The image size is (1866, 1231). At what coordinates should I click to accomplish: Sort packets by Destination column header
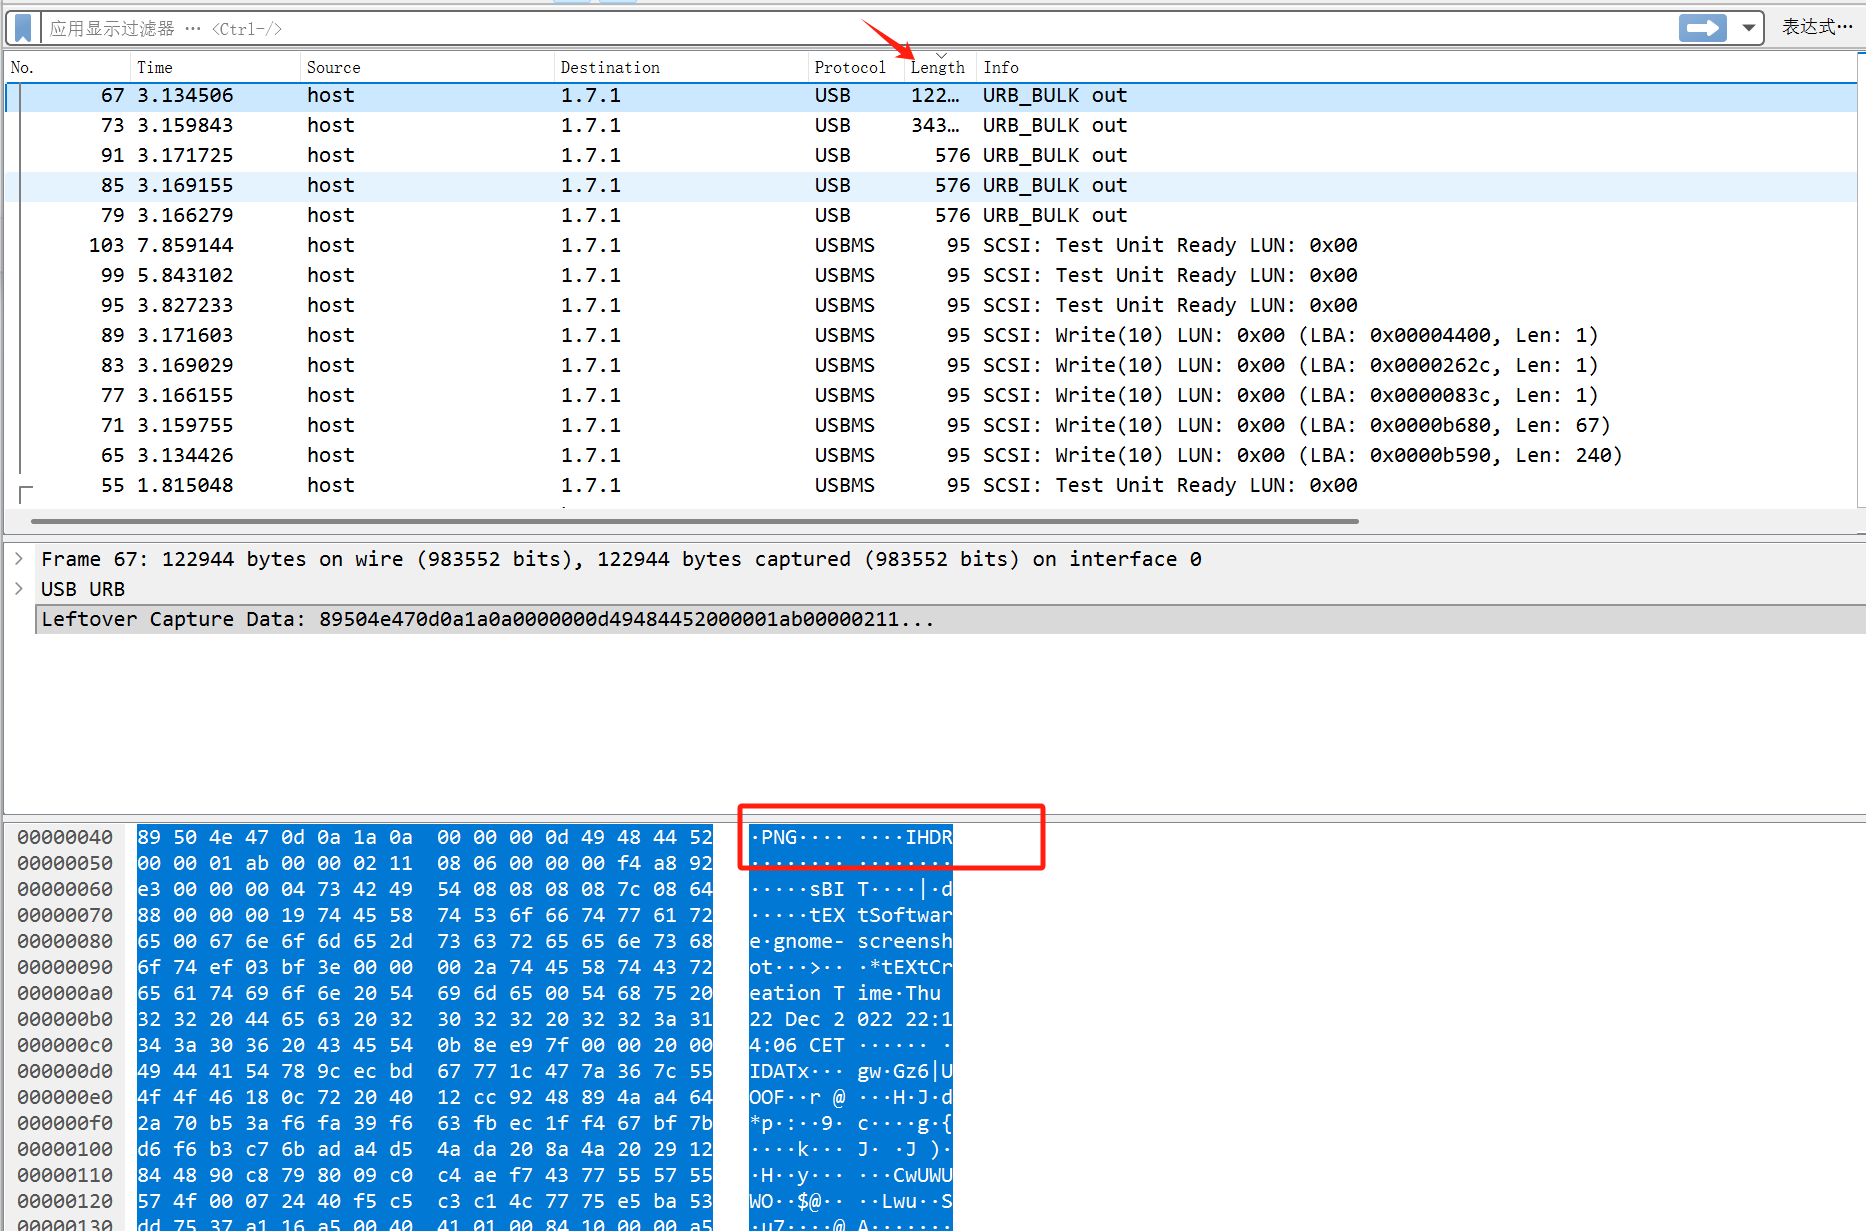681,67
